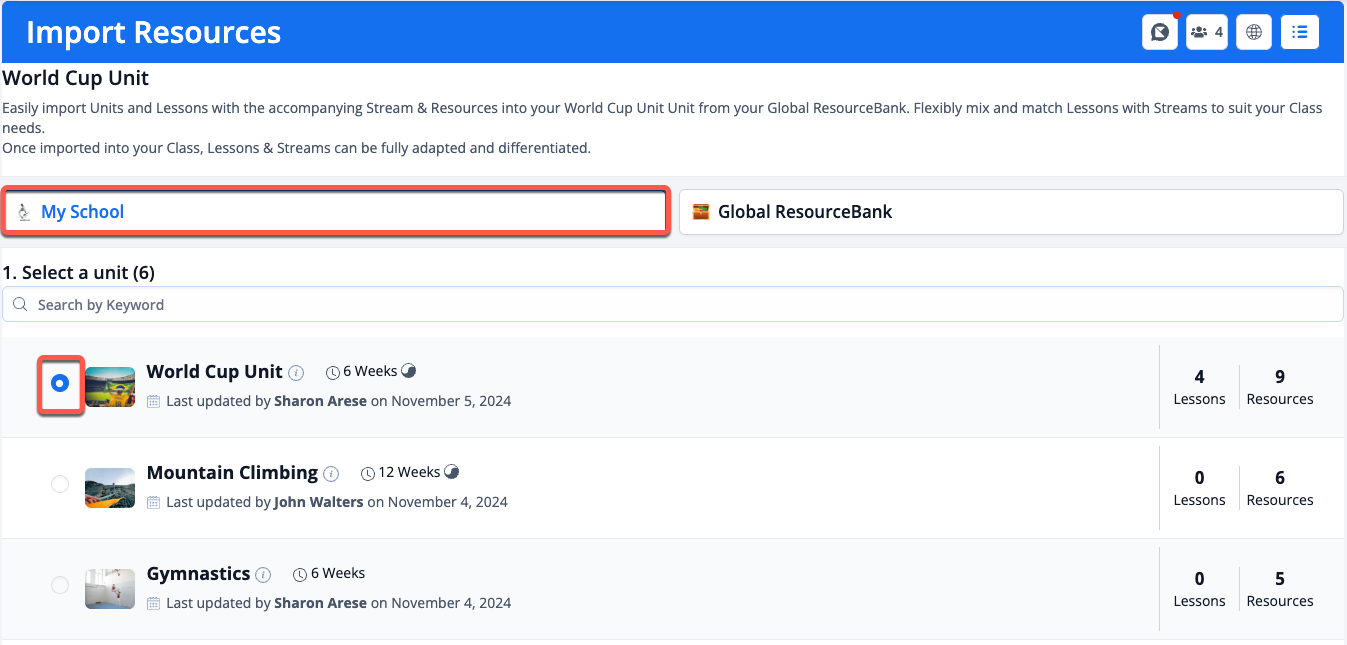Click pie chart icon next to 12 Weeks
The height and width of the screenshot is (645, 1347).
[451, 472]
